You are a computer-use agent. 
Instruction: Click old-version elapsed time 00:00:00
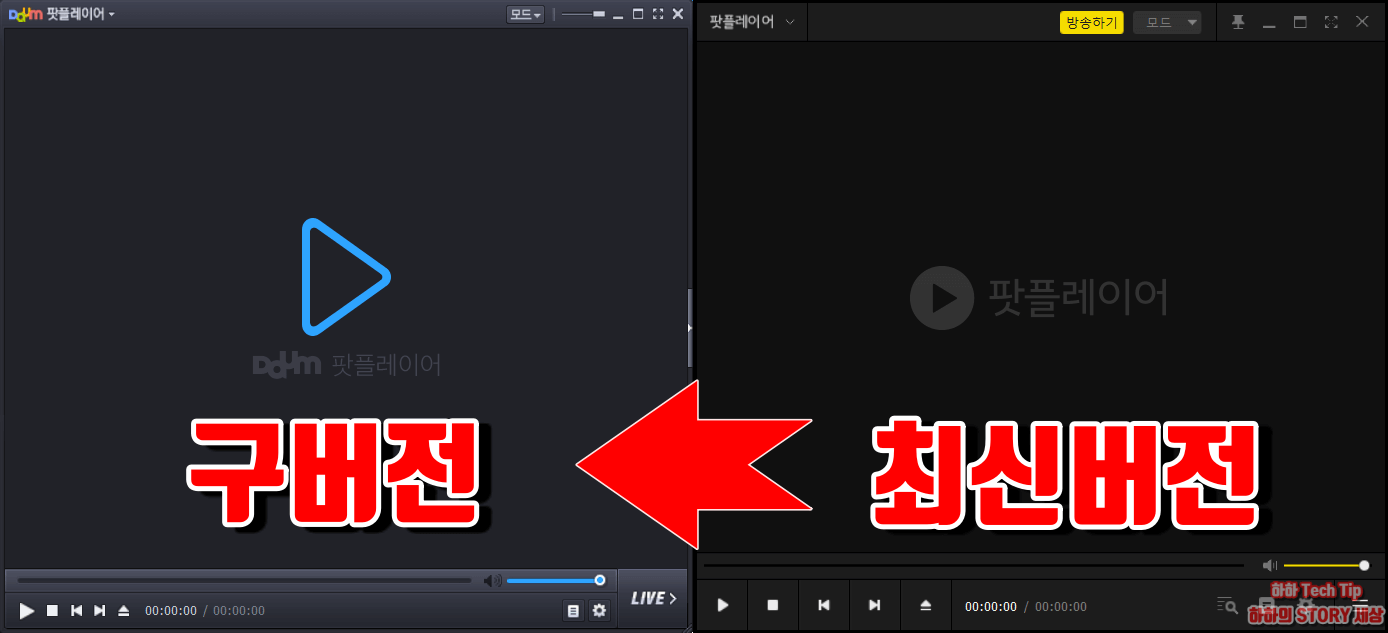(x=171, y=610)
